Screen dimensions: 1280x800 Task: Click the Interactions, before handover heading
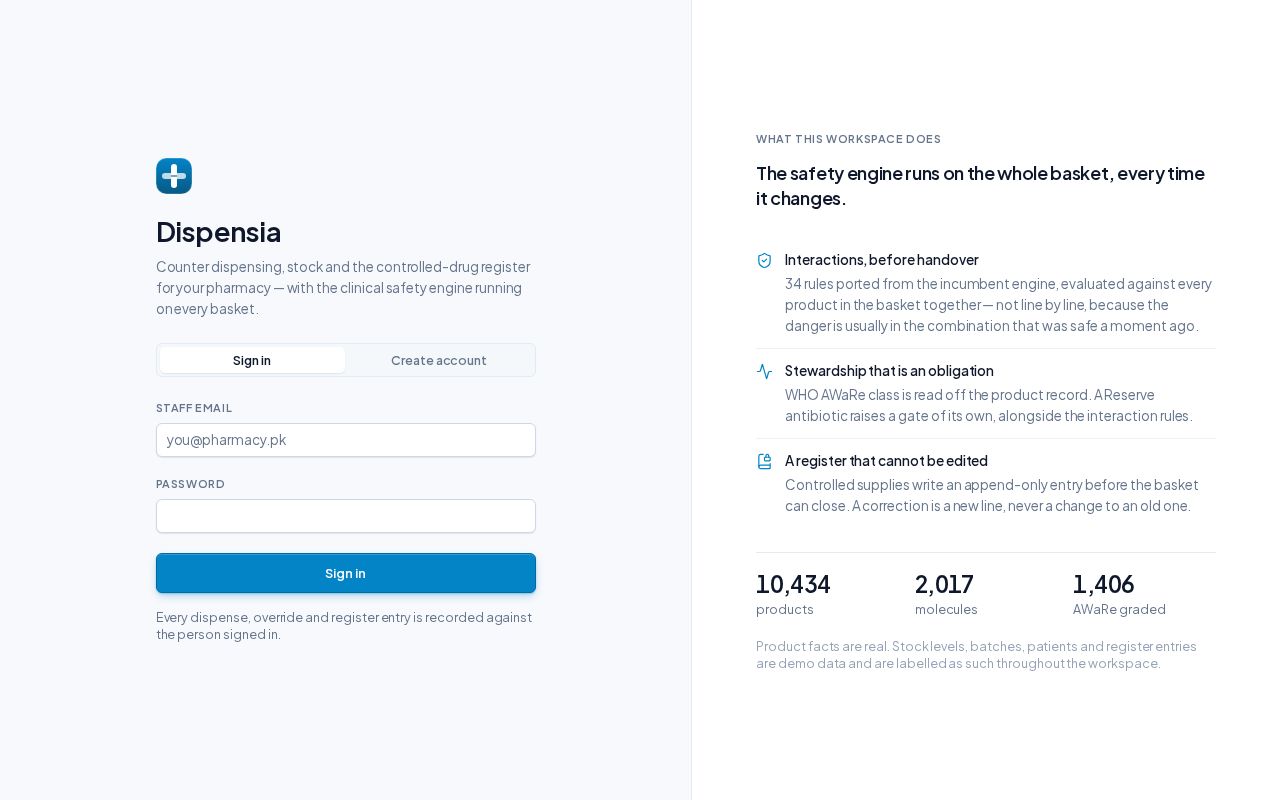click(882, 260)
